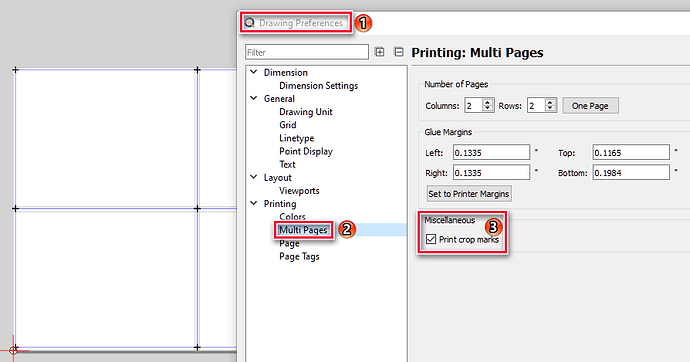Click the Dimension category label
Image resolution: width=690 pixels, height=362 pixels.
point(286,72)
